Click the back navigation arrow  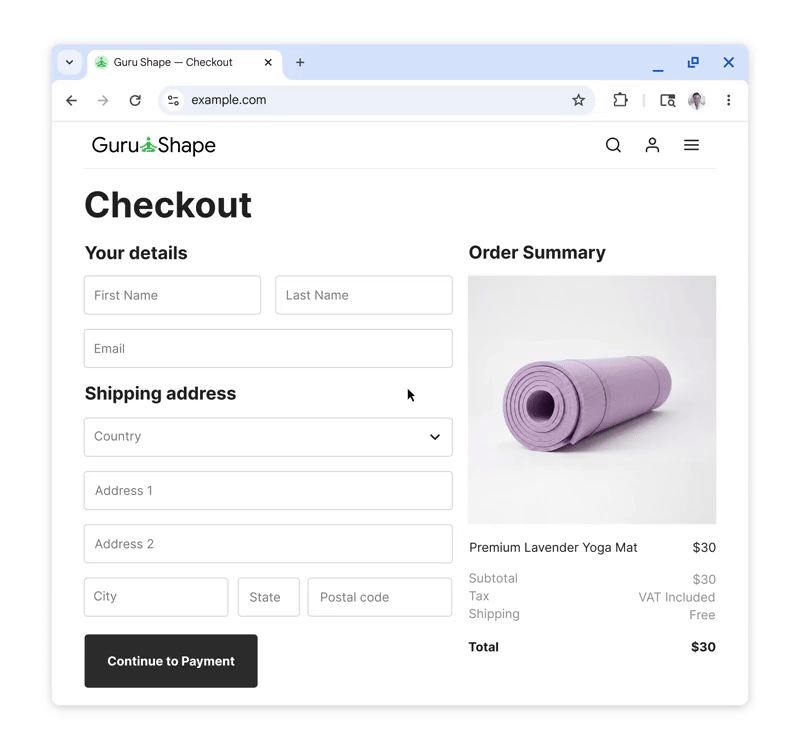click(x=71, y=100)
